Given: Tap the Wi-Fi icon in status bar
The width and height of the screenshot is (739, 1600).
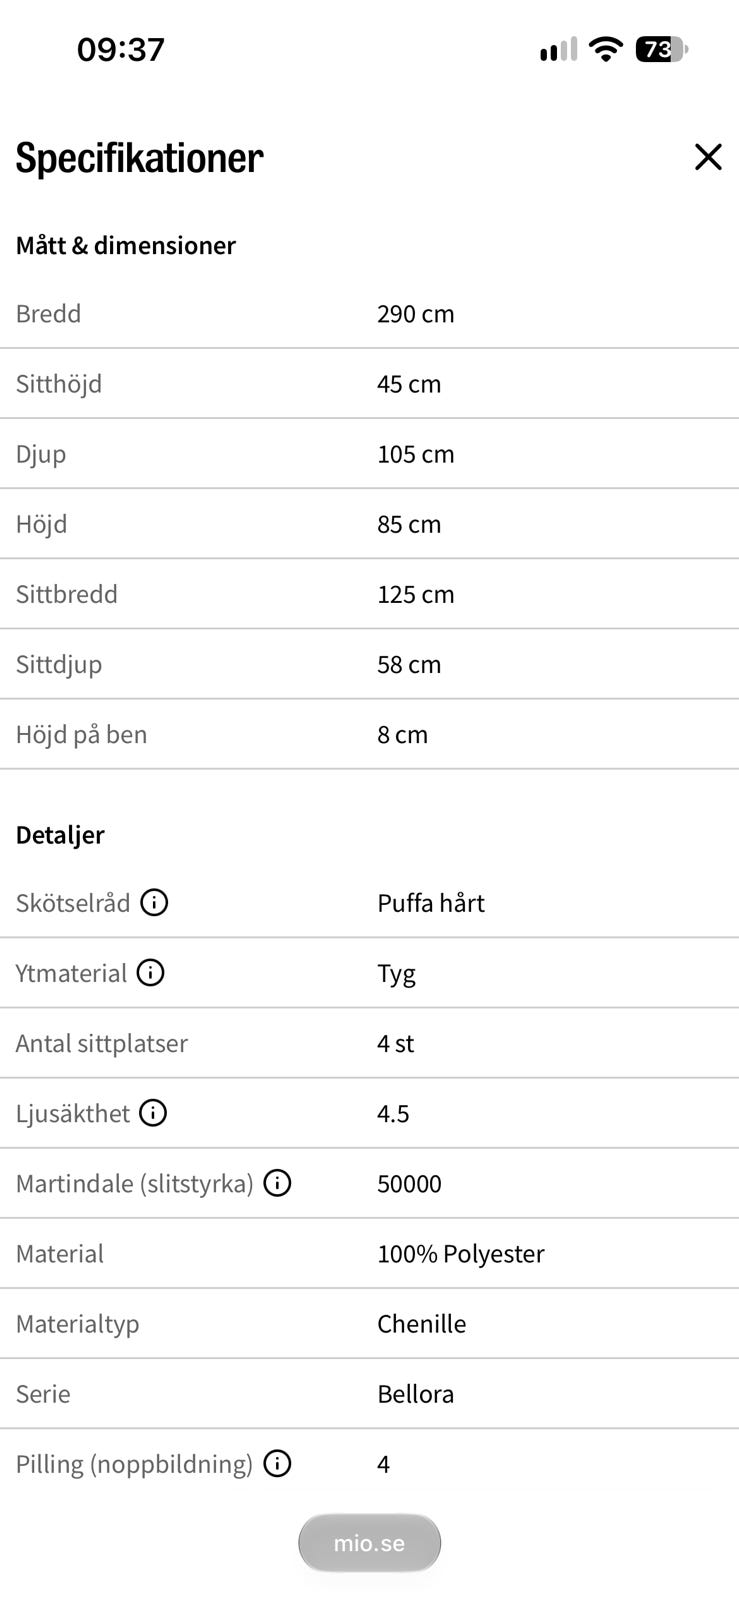Looking at the screenshot, I should click(606, 49).
